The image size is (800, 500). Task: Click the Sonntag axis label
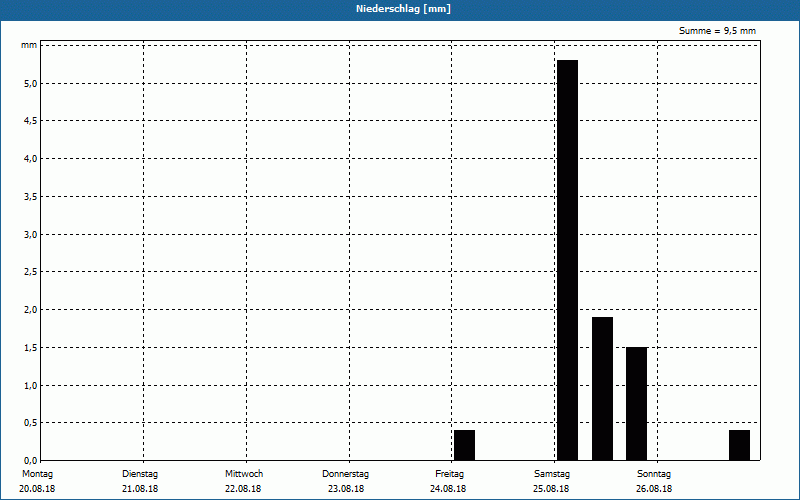[654, 474]
